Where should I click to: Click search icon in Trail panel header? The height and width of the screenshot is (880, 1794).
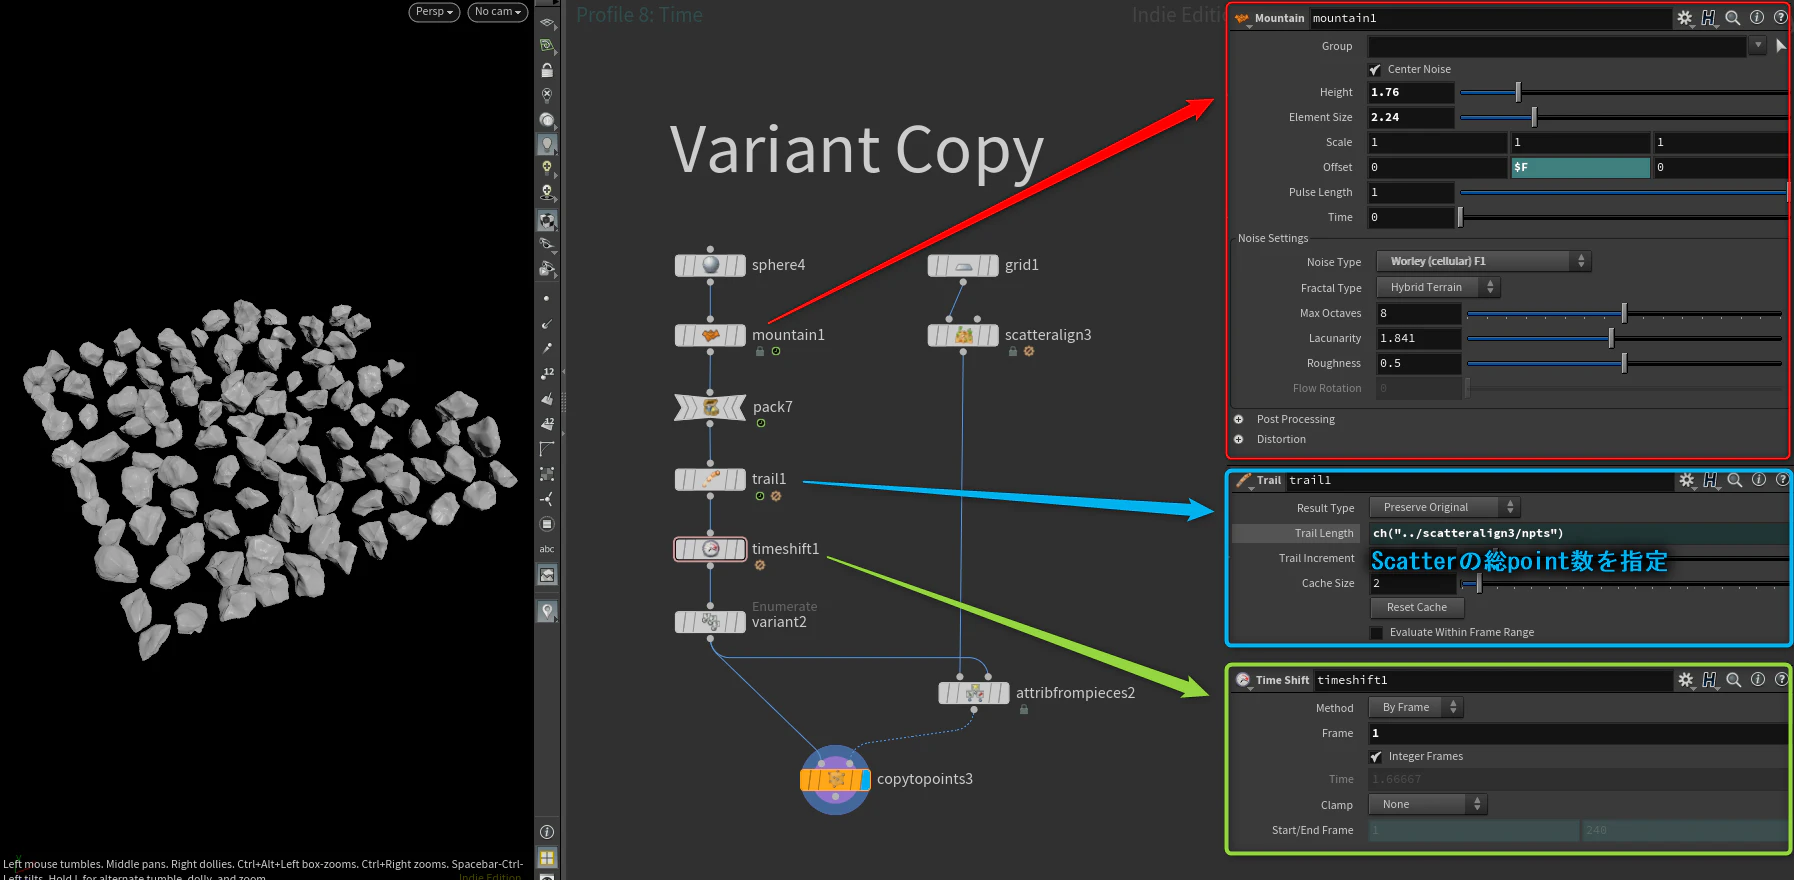tap(1735, 480)
